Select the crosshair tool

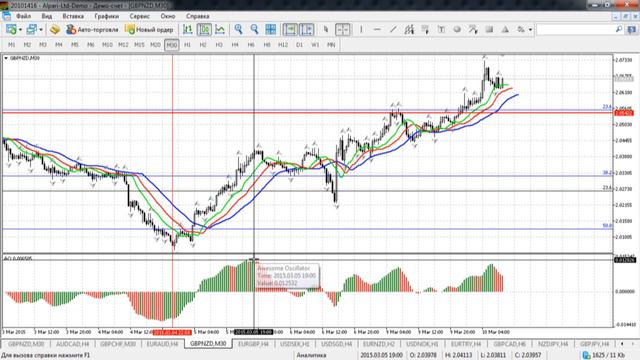click(x=342, y=29)
